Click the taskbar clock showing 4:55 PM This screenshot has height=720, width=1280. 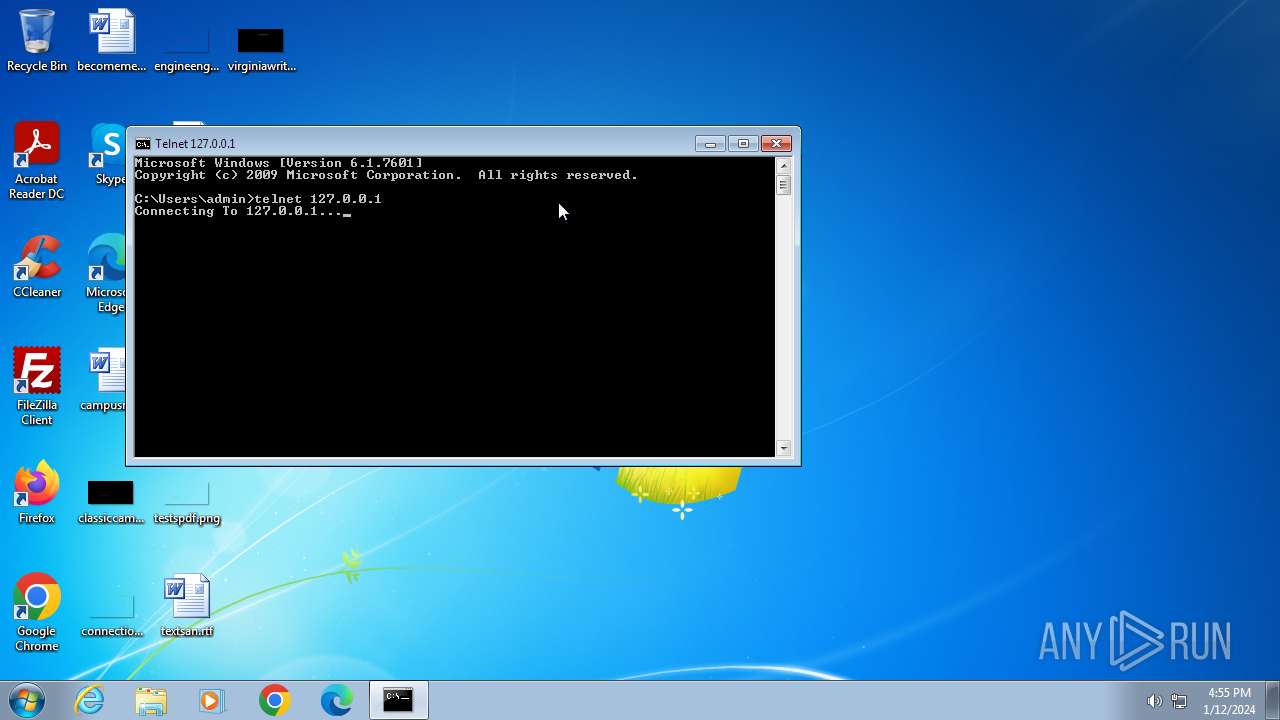pos(1229,701)
